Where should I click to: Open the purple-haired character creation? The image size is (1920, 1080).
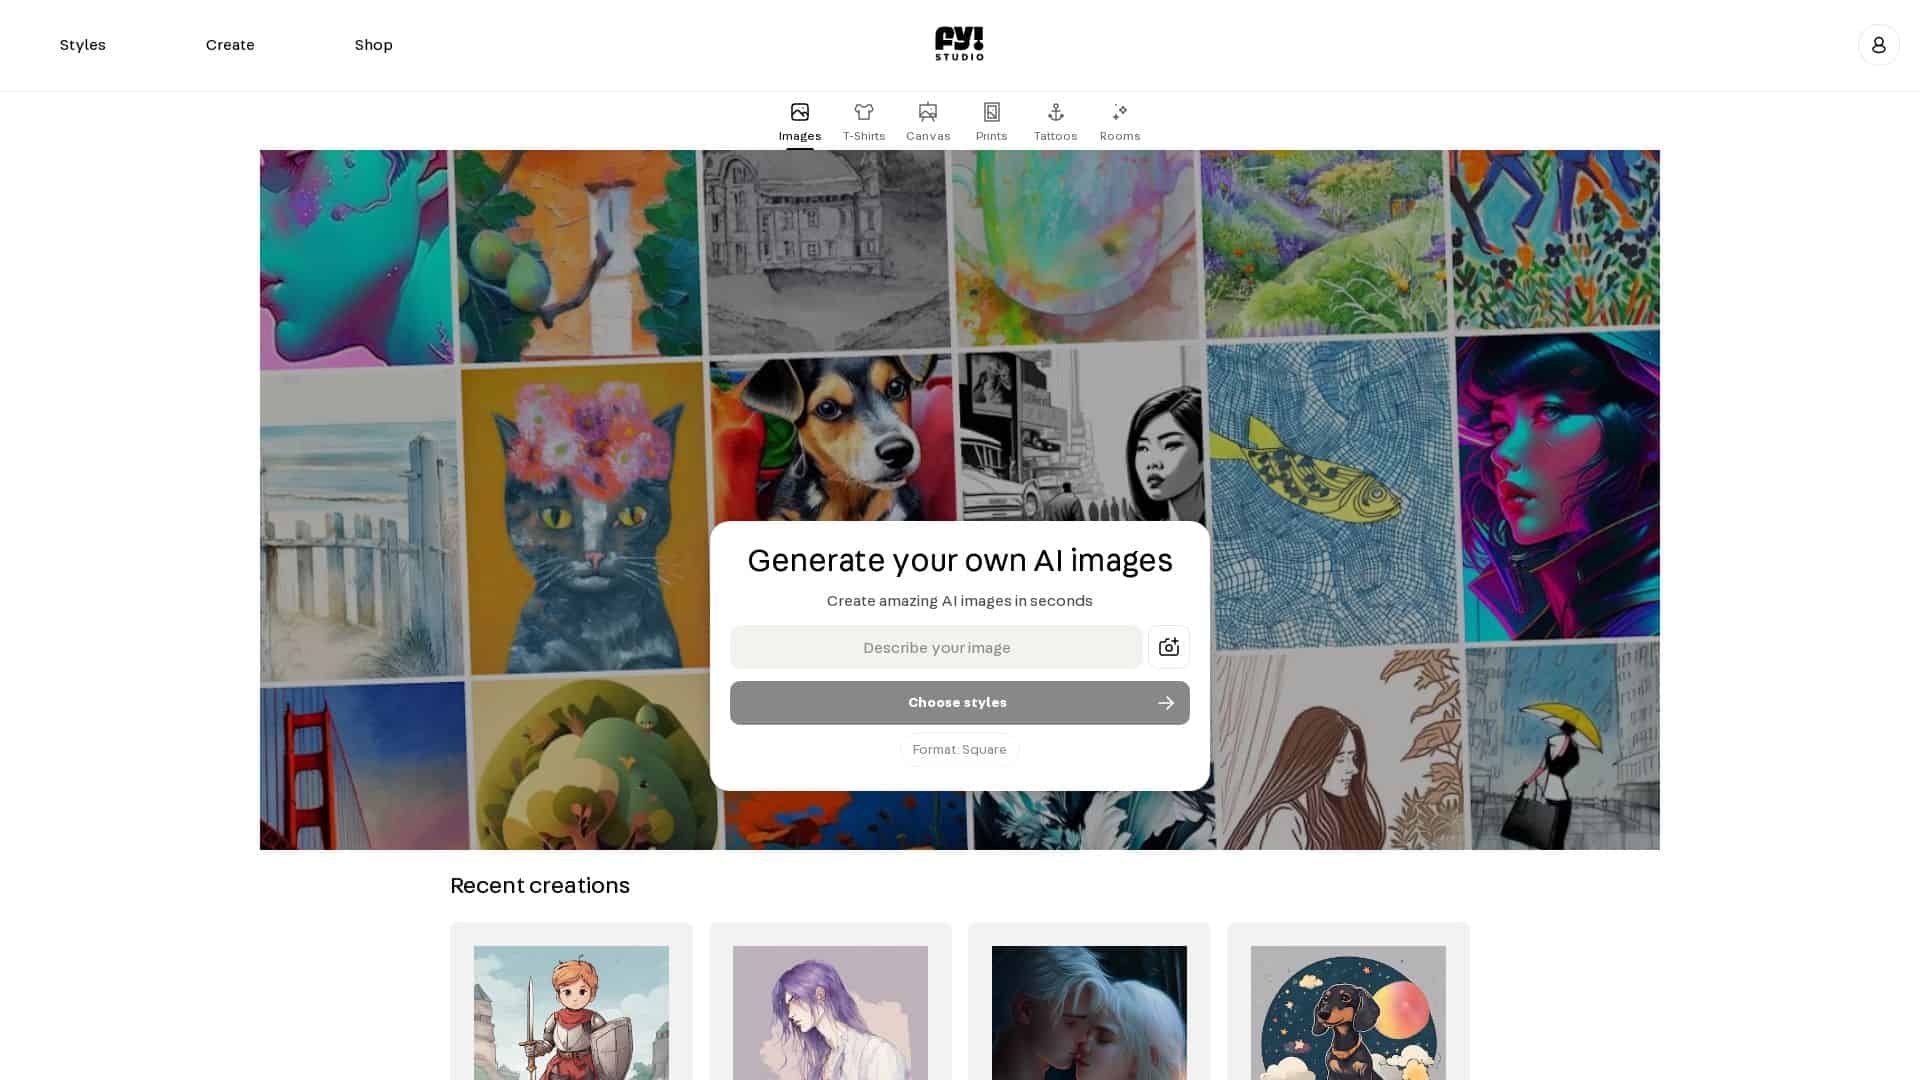[830, 1013]
